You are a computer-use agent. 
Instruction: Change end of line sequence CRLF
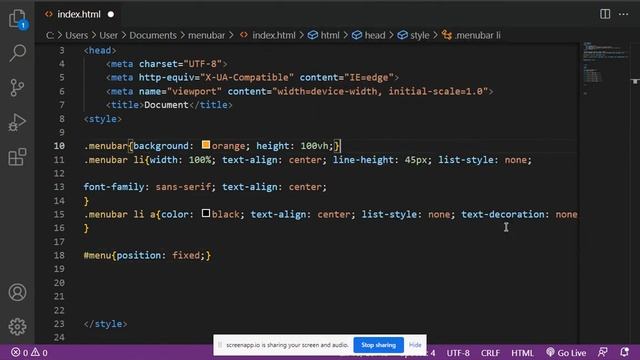pyautogui.click(x=490, y=353)
